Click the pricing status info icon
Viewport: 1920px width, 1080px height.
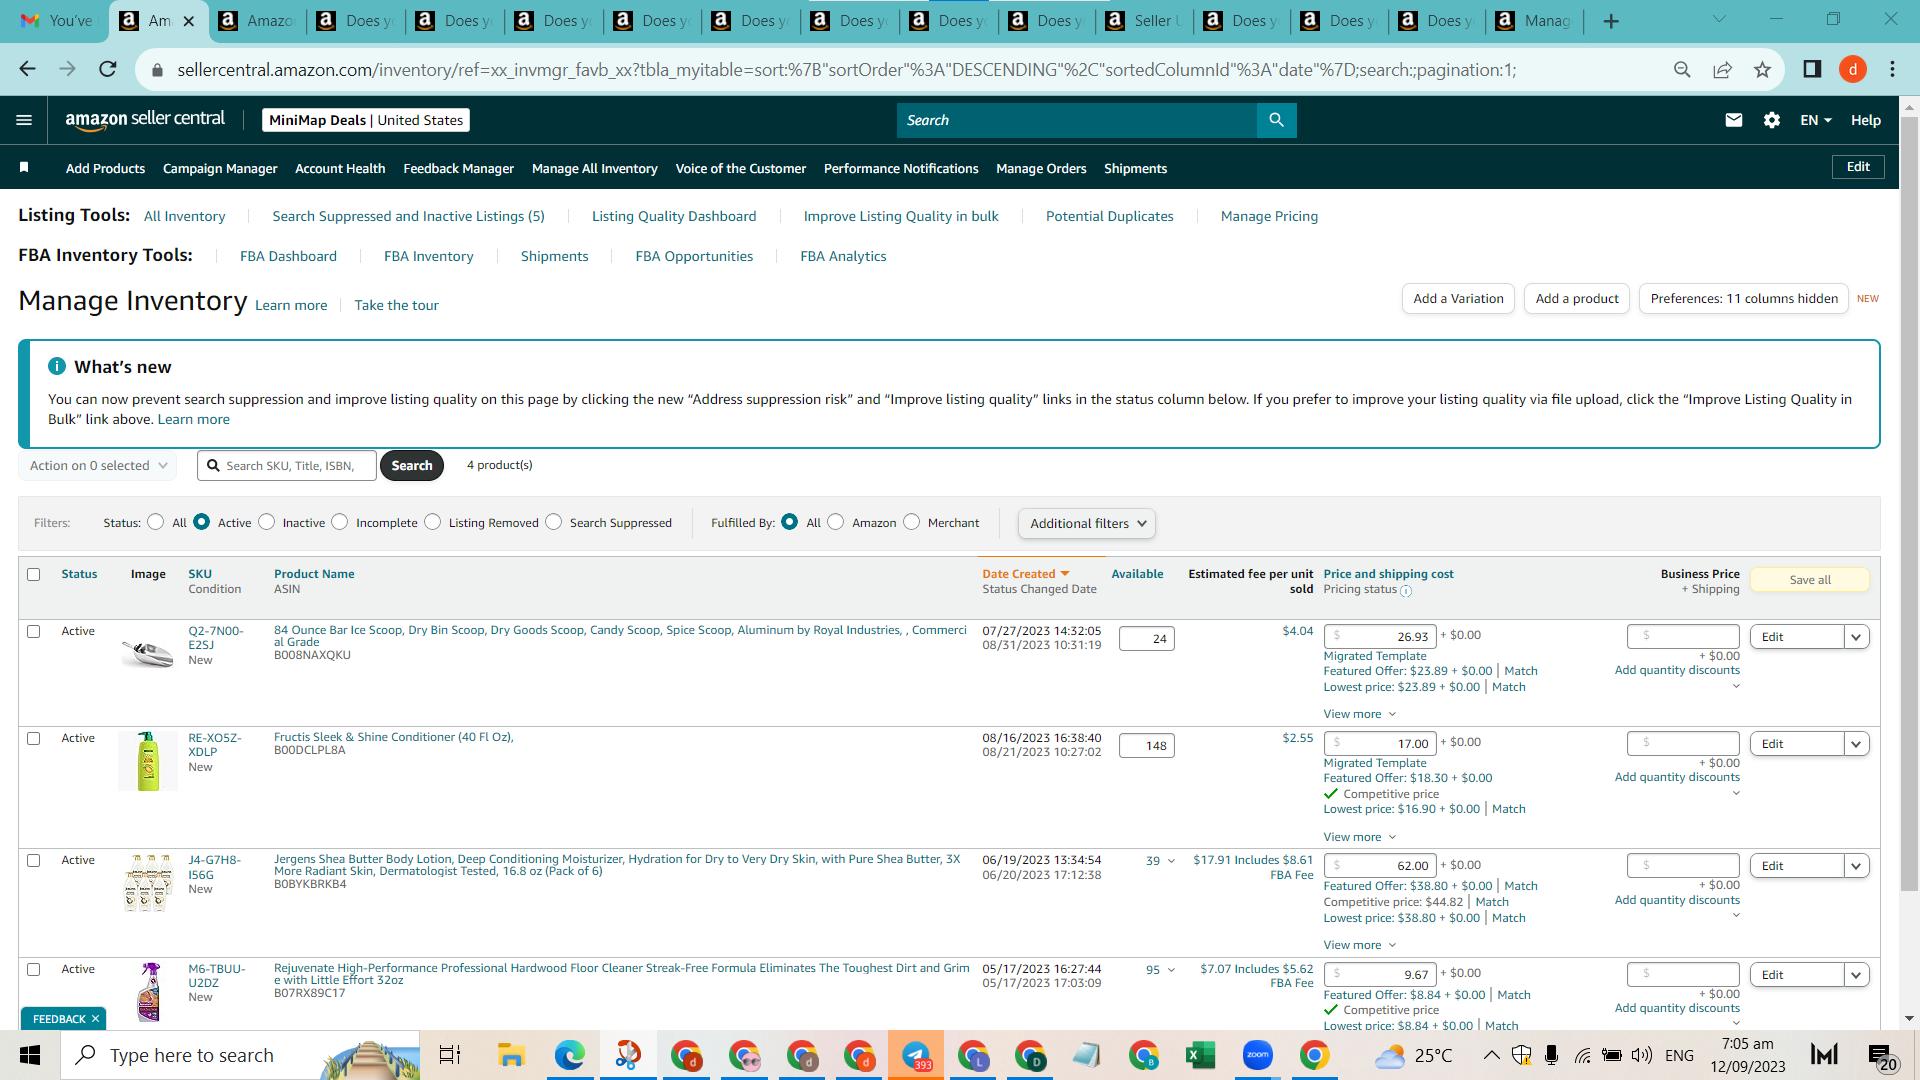click(1406, 591)
